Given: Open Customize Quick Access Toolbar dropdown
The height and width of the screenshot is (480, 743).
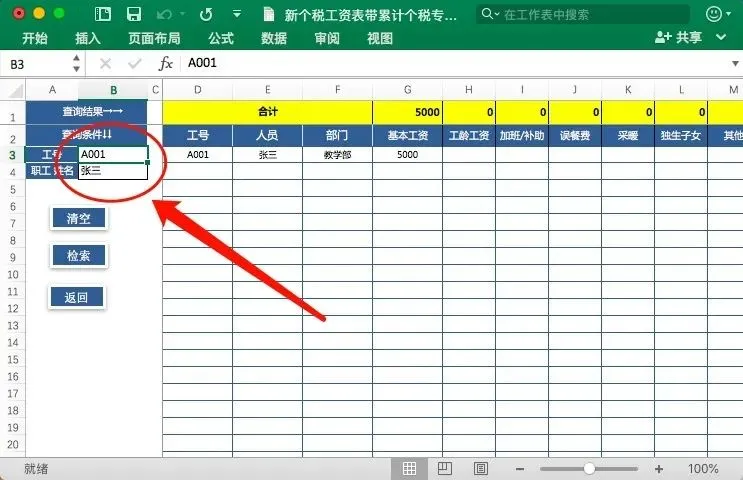Looking at the screenshot, I should (x=236, y=14).
